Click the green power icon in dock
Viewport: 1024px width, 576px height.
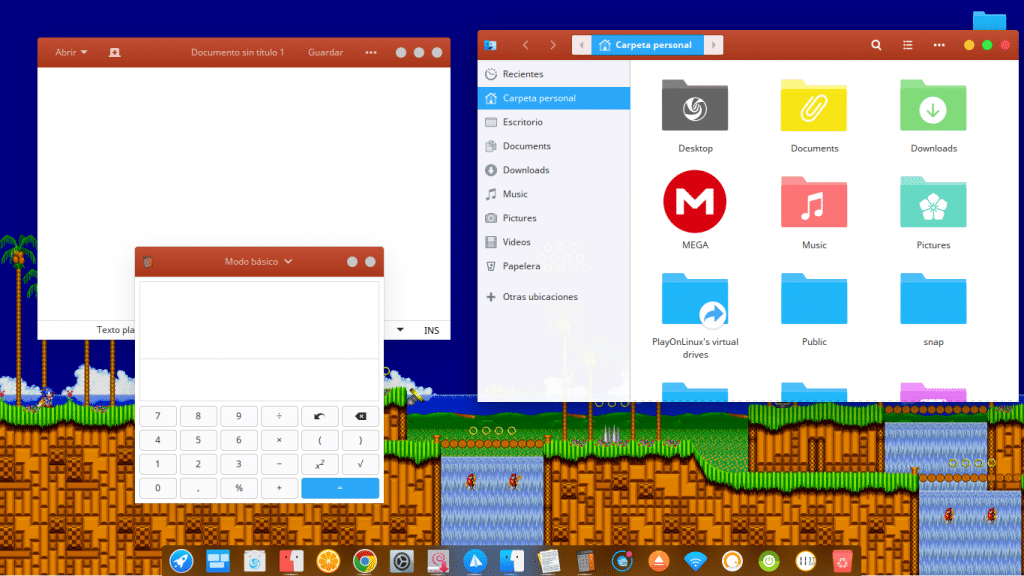coord(769,561)
